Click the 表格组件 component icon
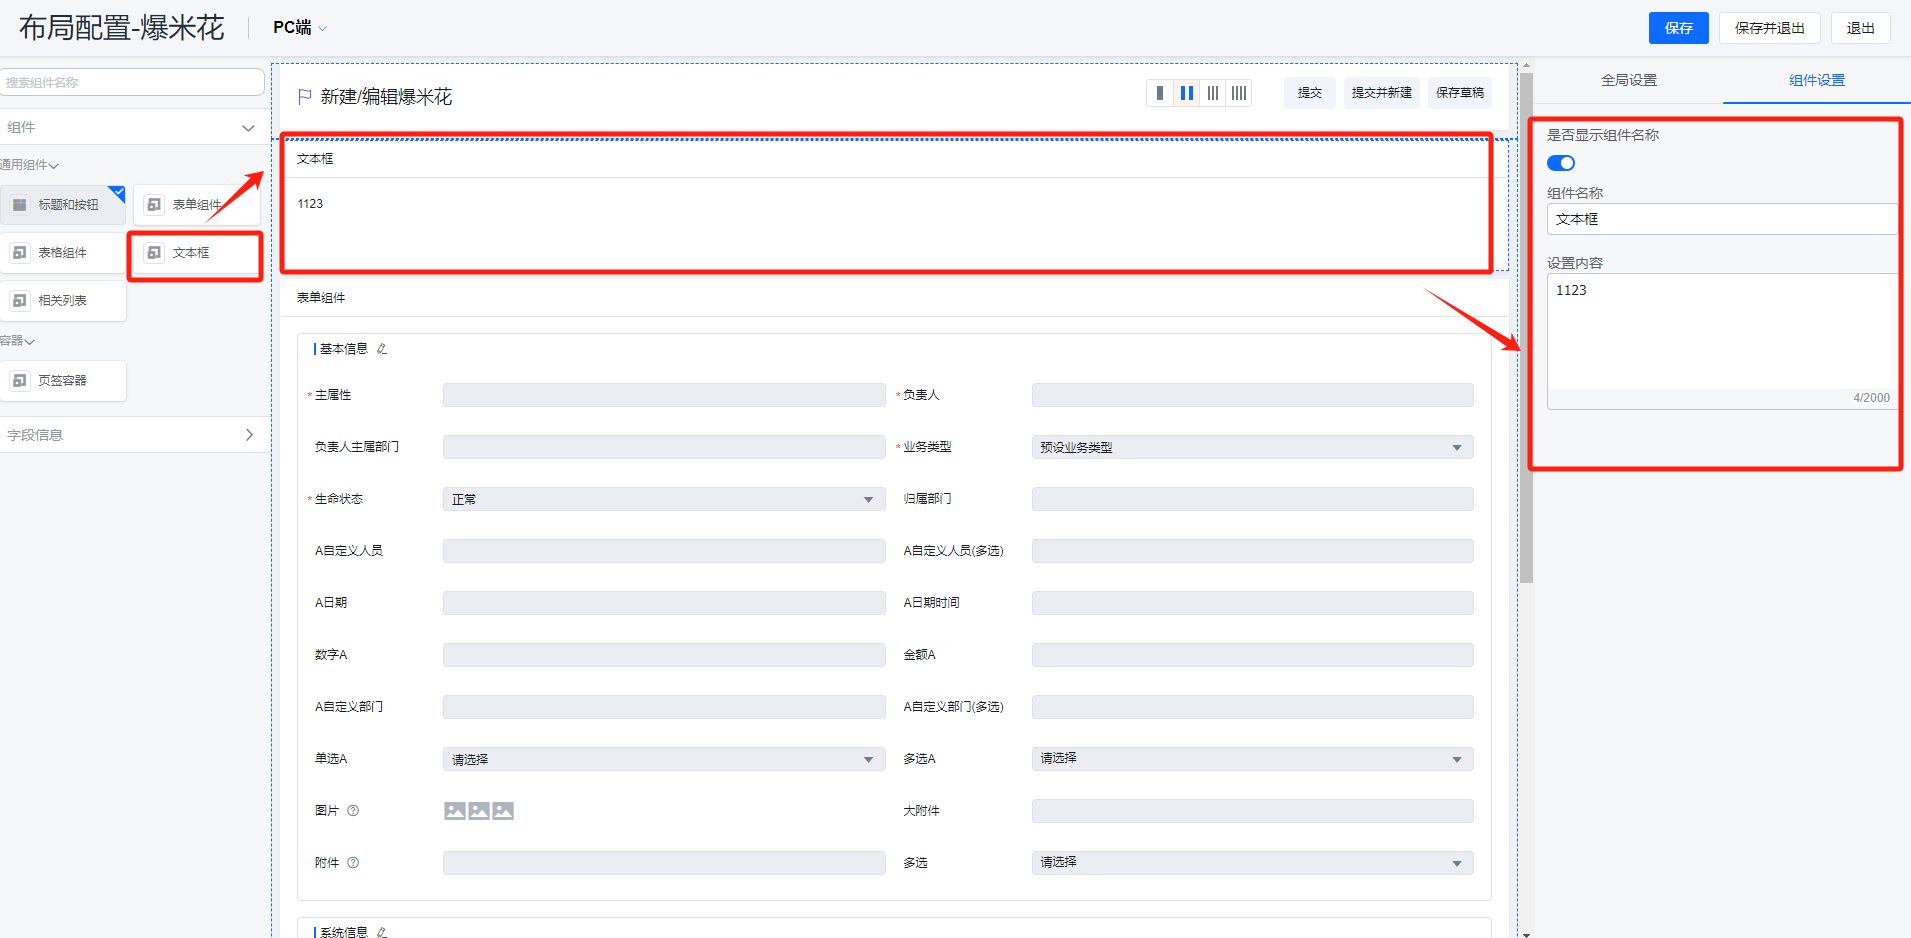This screenshot has height=938, width=1911. 20,253
